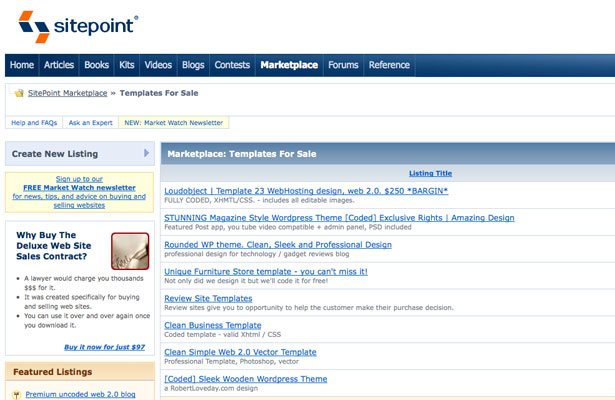Click the featured listing icon beside Premium uncoded blog
615x400 pixels.
click(16, 395)
